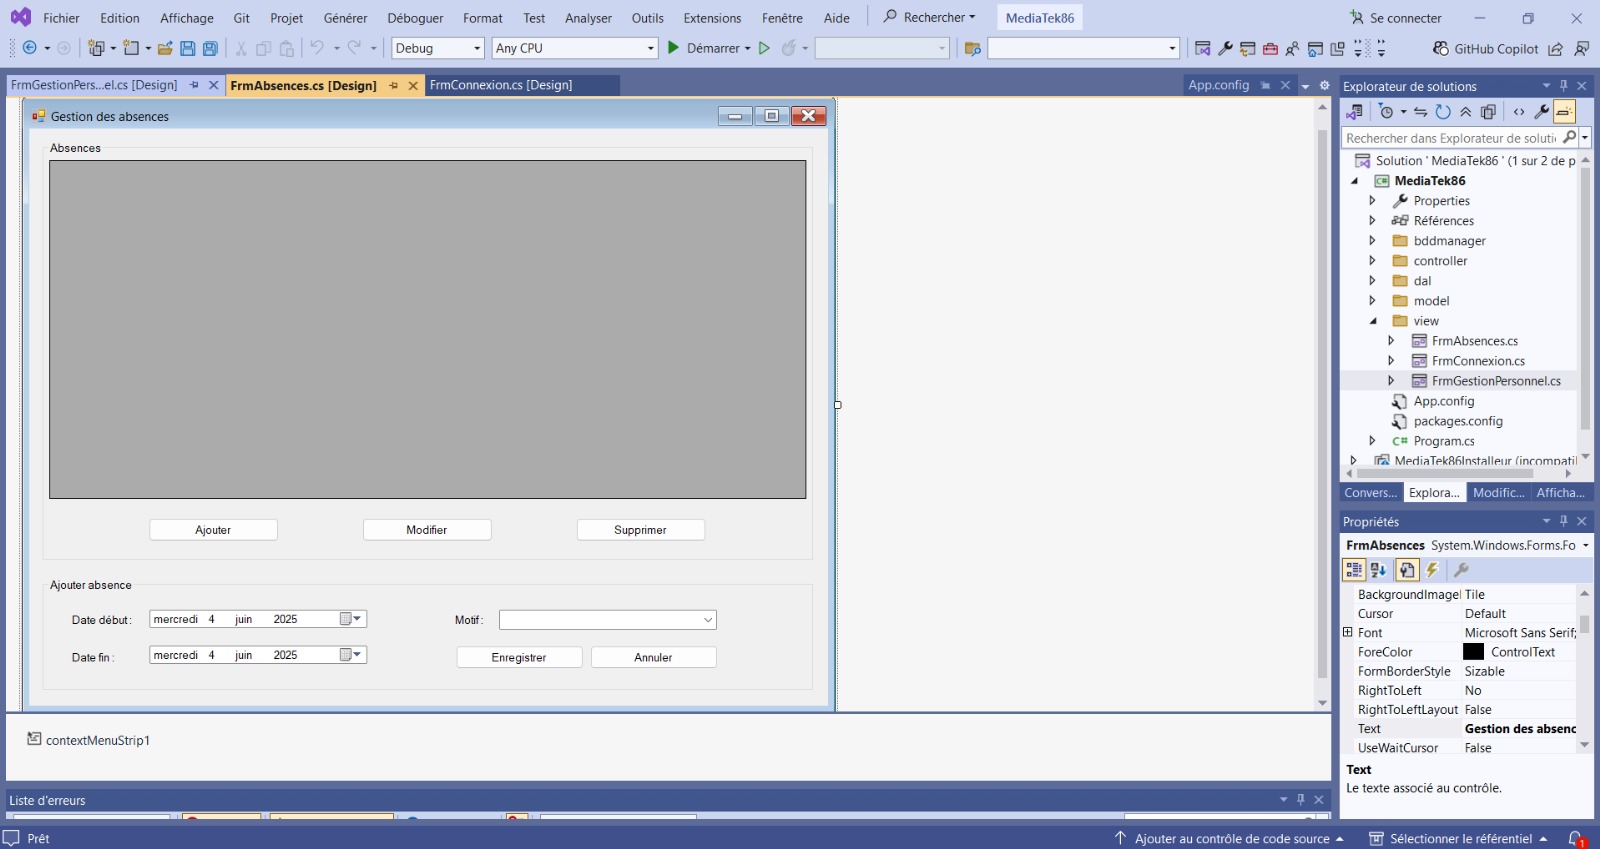Select the contextMenuStrip1 component

tap(88, 740)
